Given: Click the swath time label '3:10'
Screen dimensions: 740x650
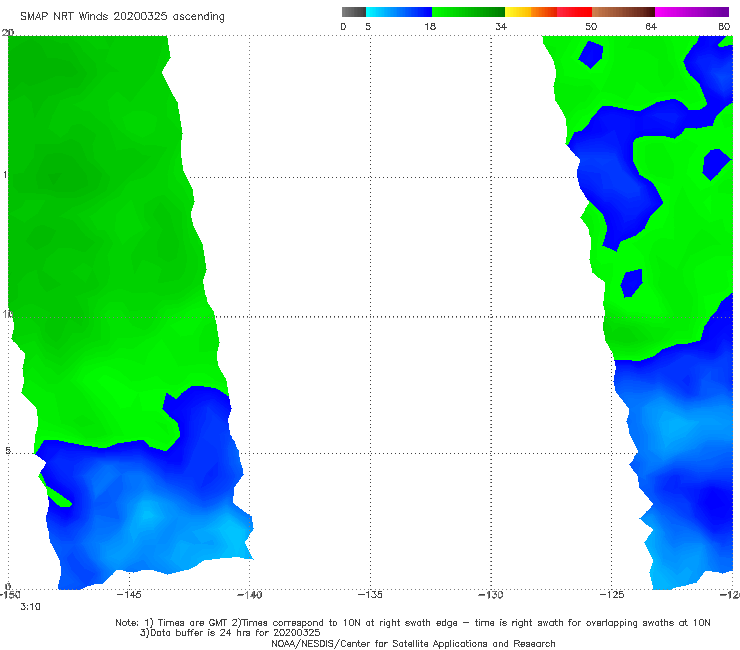Looking at the screenshot, I should (30, 607).
